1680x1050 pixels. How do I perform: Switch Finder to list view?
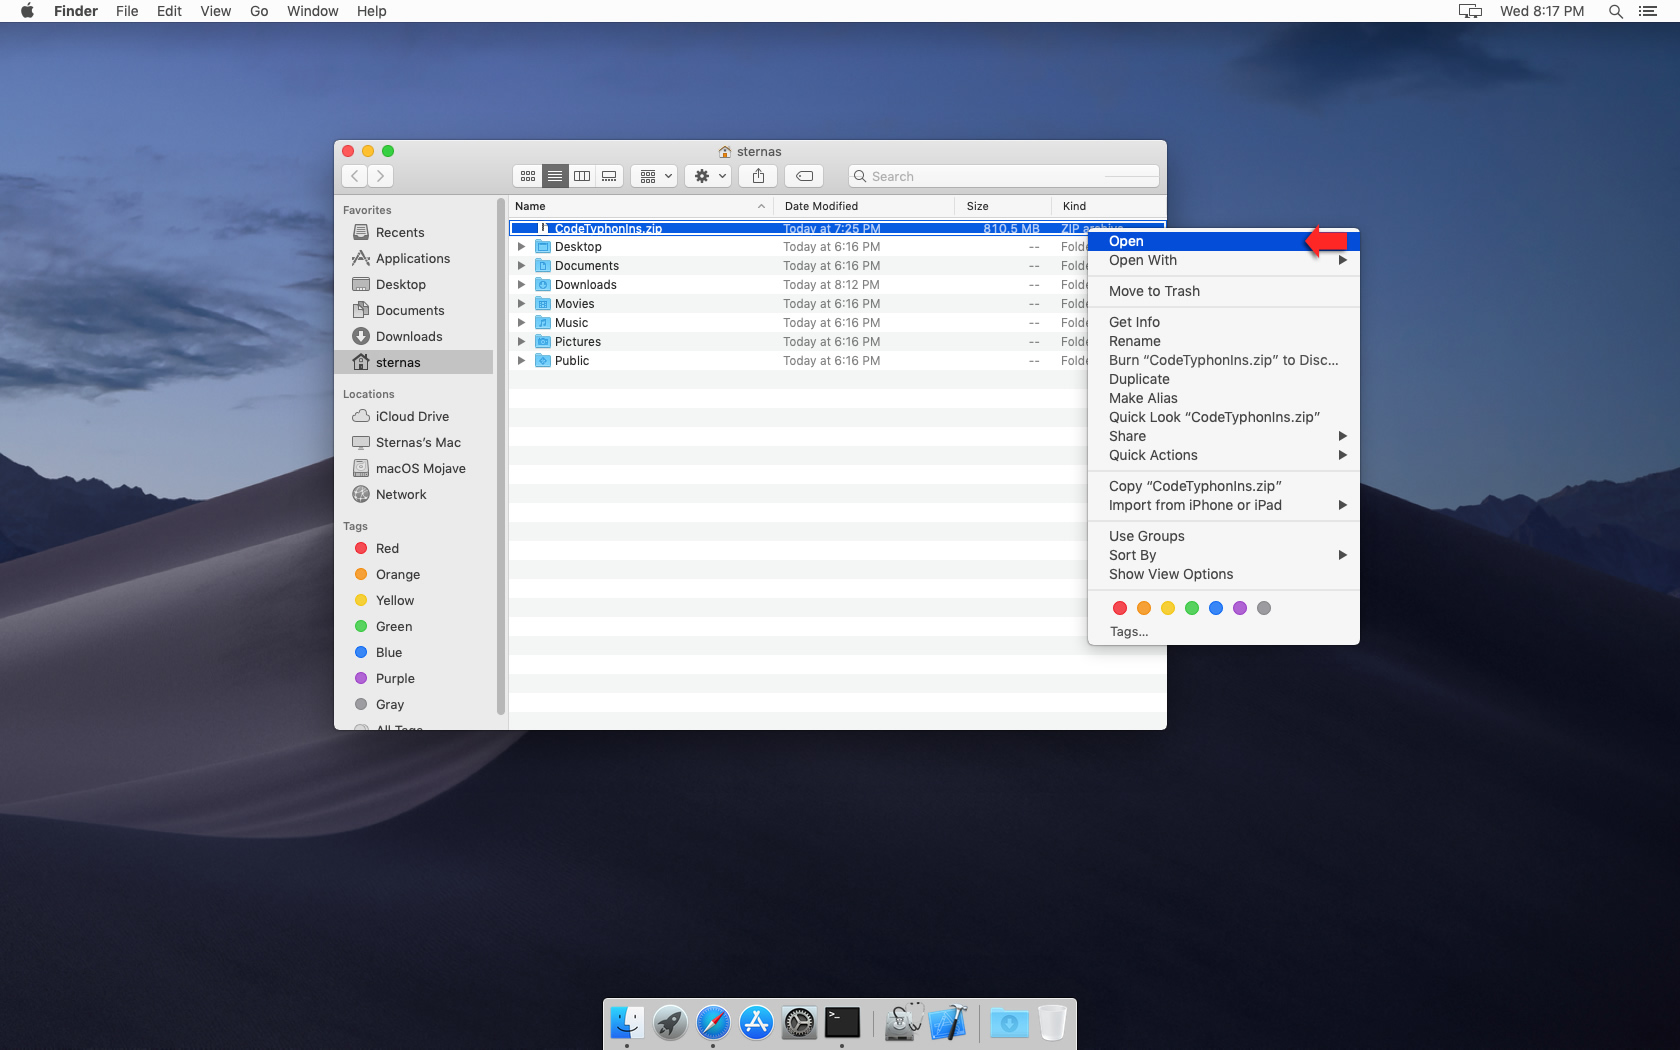point(555,176)
